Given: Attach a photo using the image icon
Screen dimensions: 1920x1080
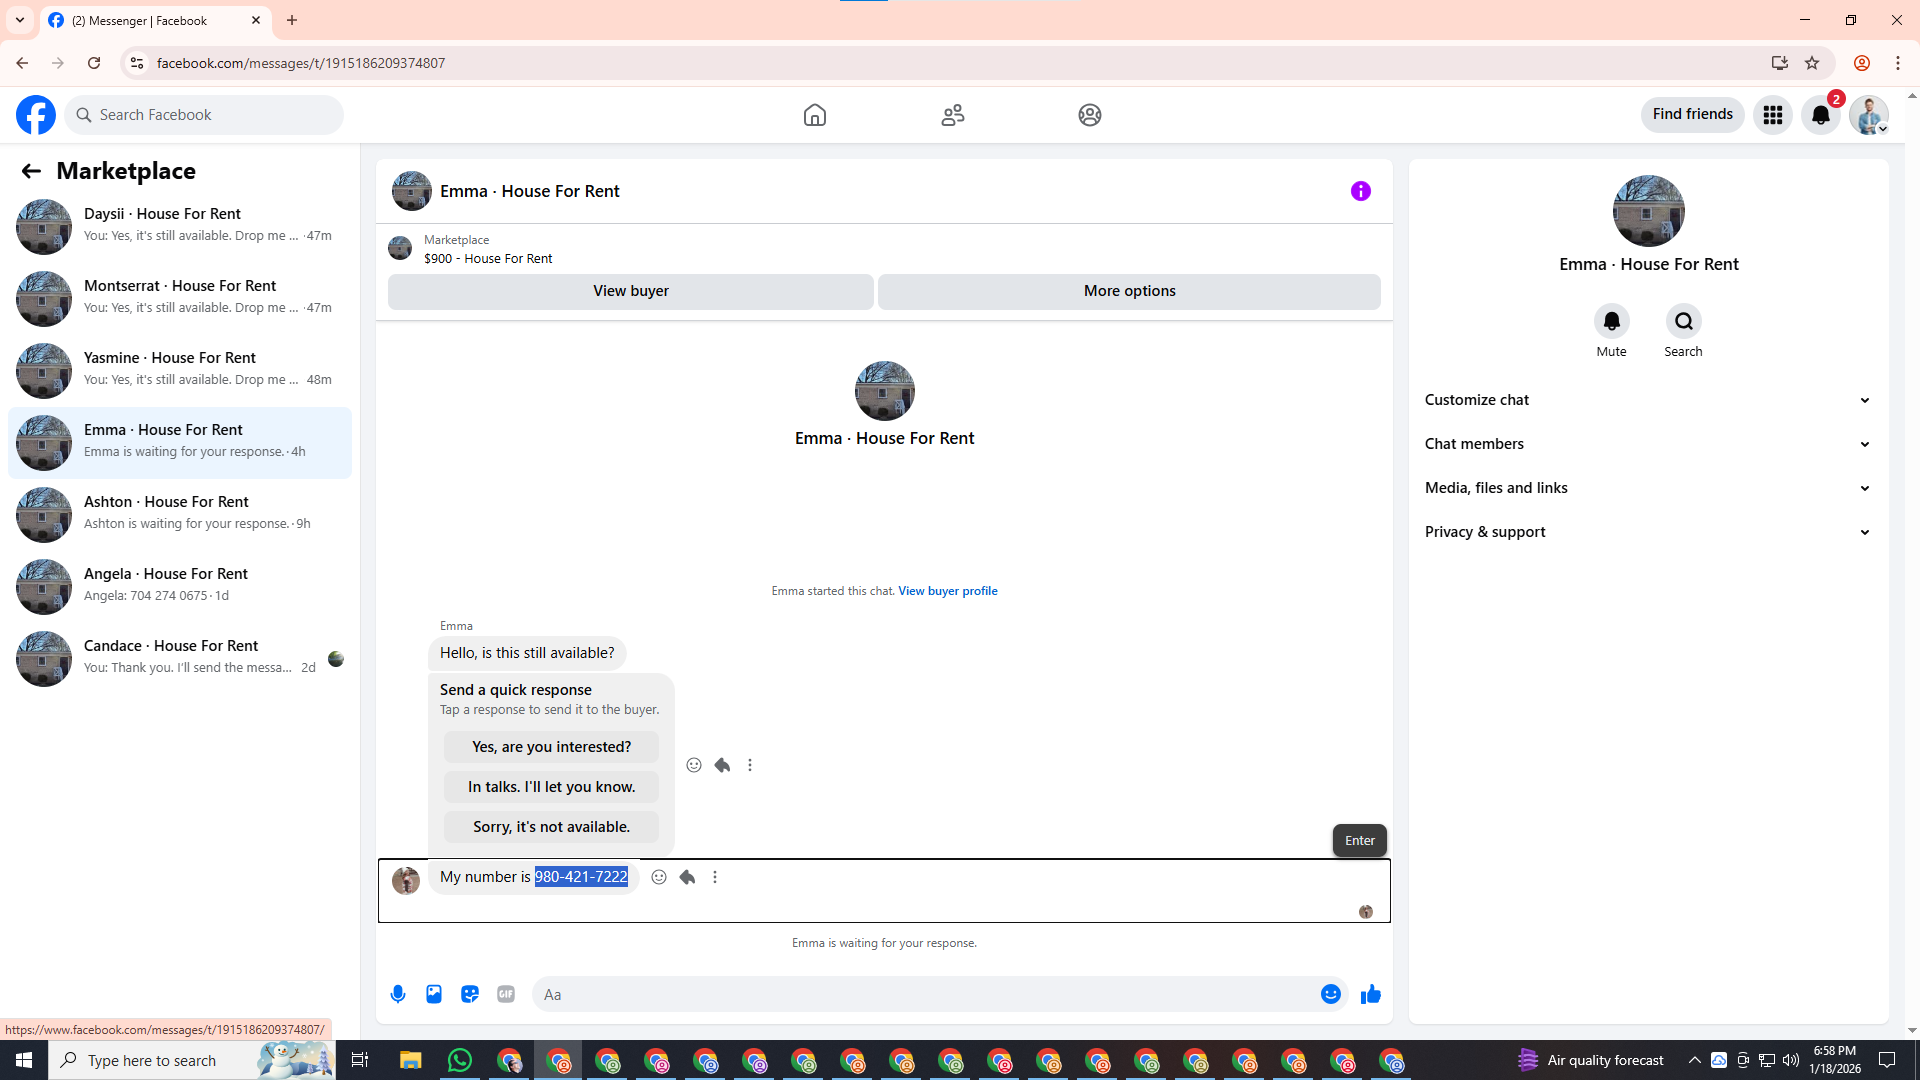Looking at the screenshot, I should (434, 994).
